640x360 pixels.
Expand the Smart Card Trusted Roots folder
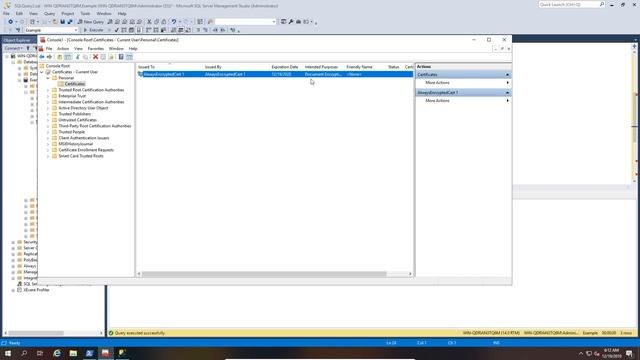(x=48, y=156)
